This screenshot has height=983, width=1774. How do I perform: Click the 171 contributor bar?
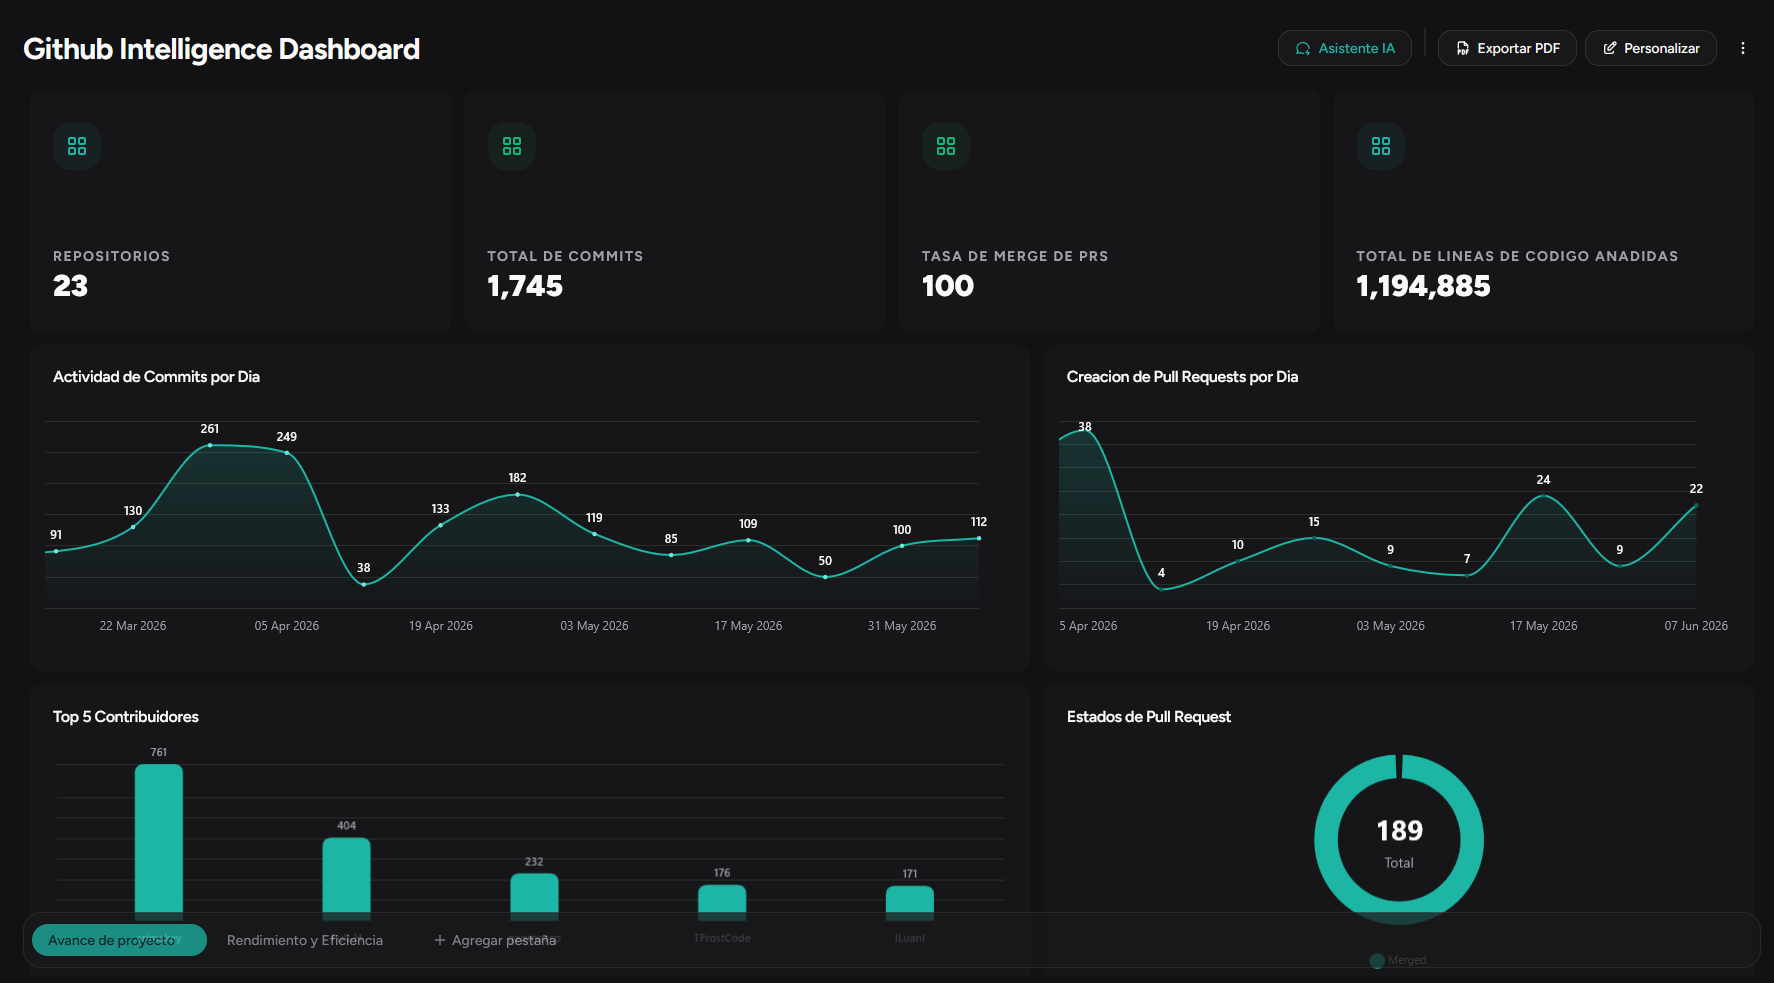tap(910, 903)
